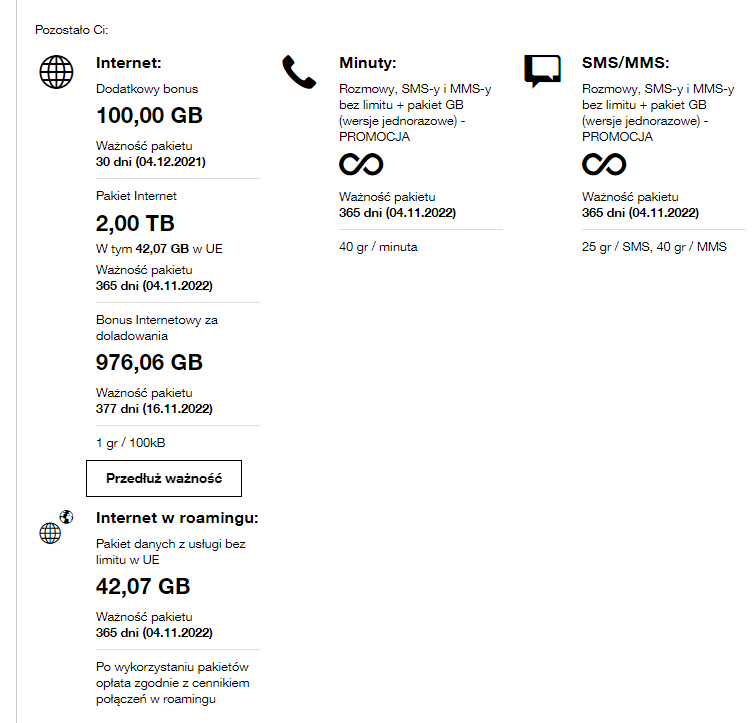Click the infinity symbol under SMS/MMS
This screenshot has height=723, width=753.
(x=604, y=164)
